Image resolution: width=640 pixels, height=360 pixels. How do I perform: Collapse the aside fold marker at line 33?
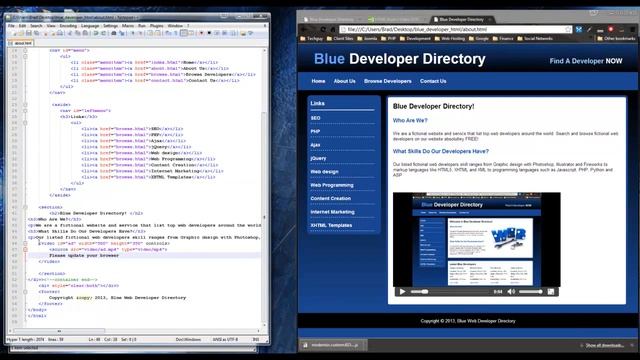pyautogui.click(x=25, y=105)
